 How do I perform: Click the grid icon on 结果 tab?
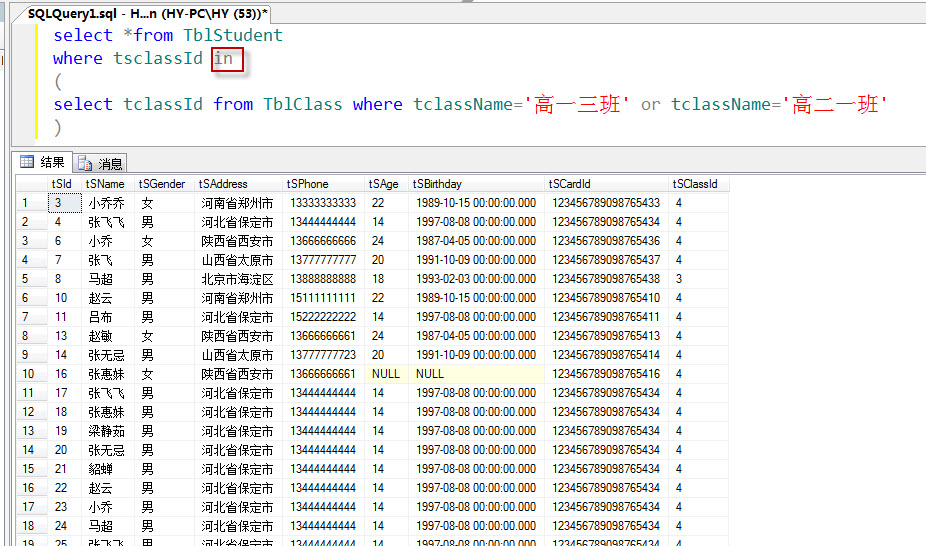[x=27, y=163]
